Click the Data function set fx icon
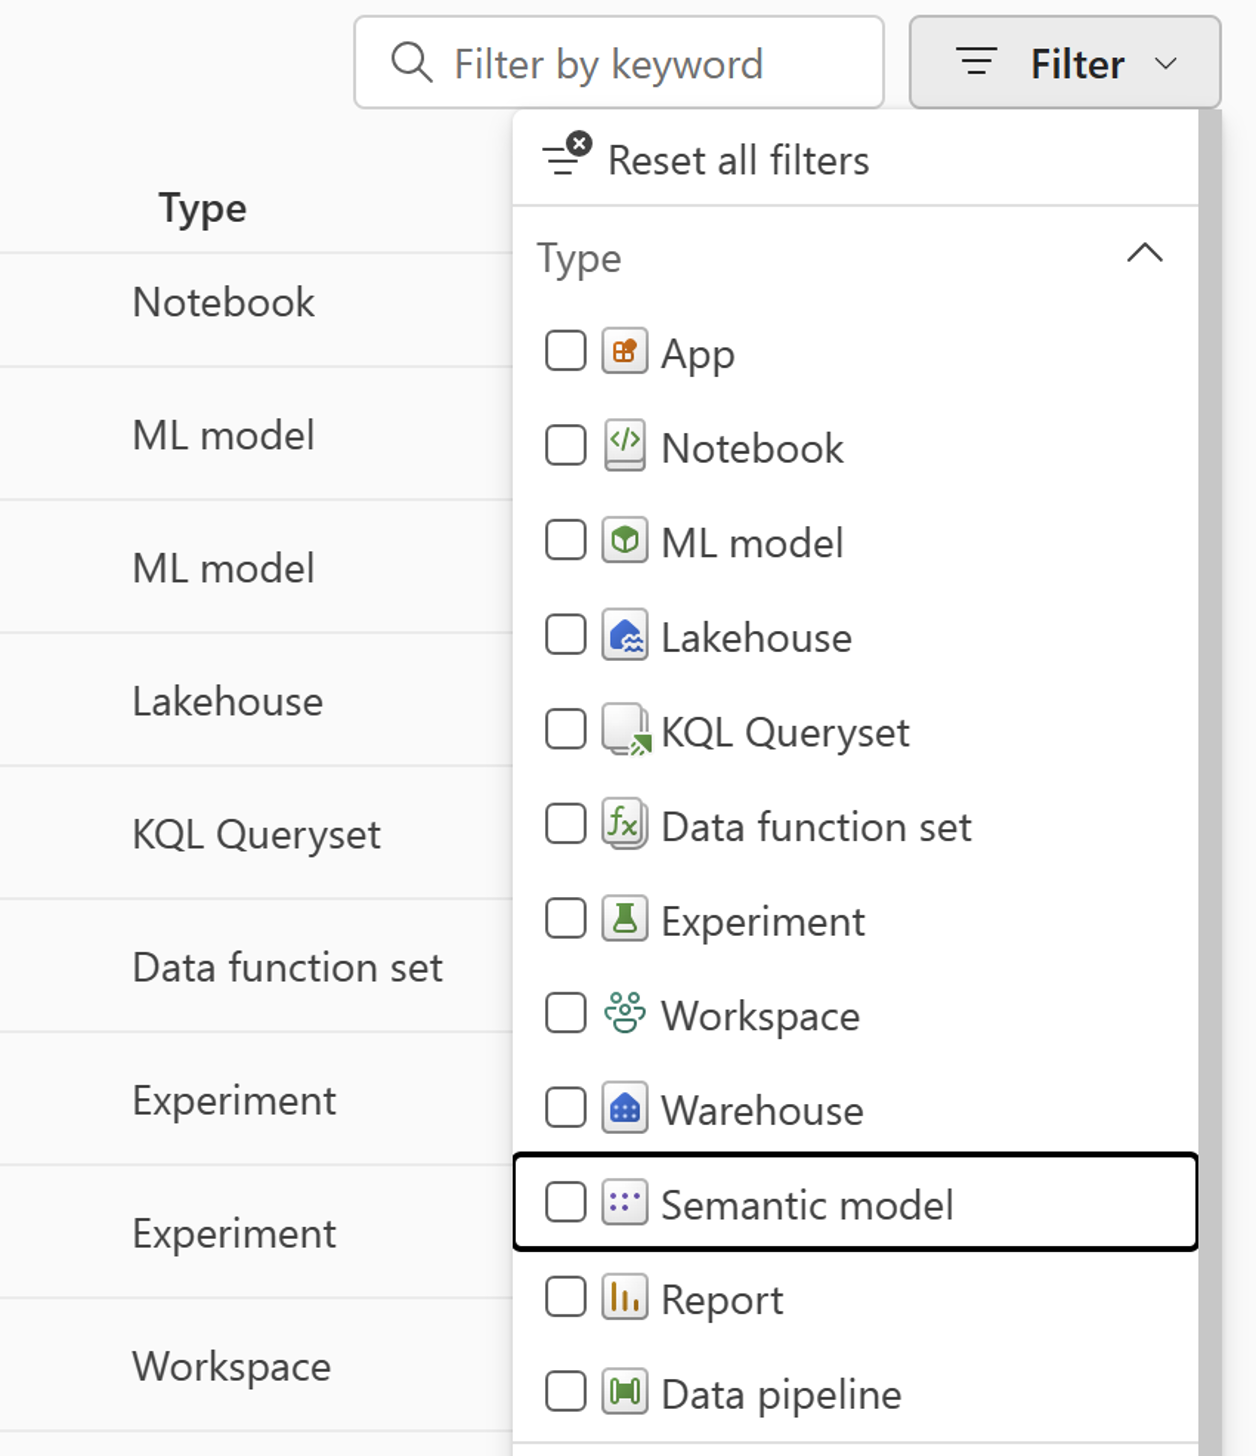The height and width of the screenshot is (1456, 1256). (625, 825)
